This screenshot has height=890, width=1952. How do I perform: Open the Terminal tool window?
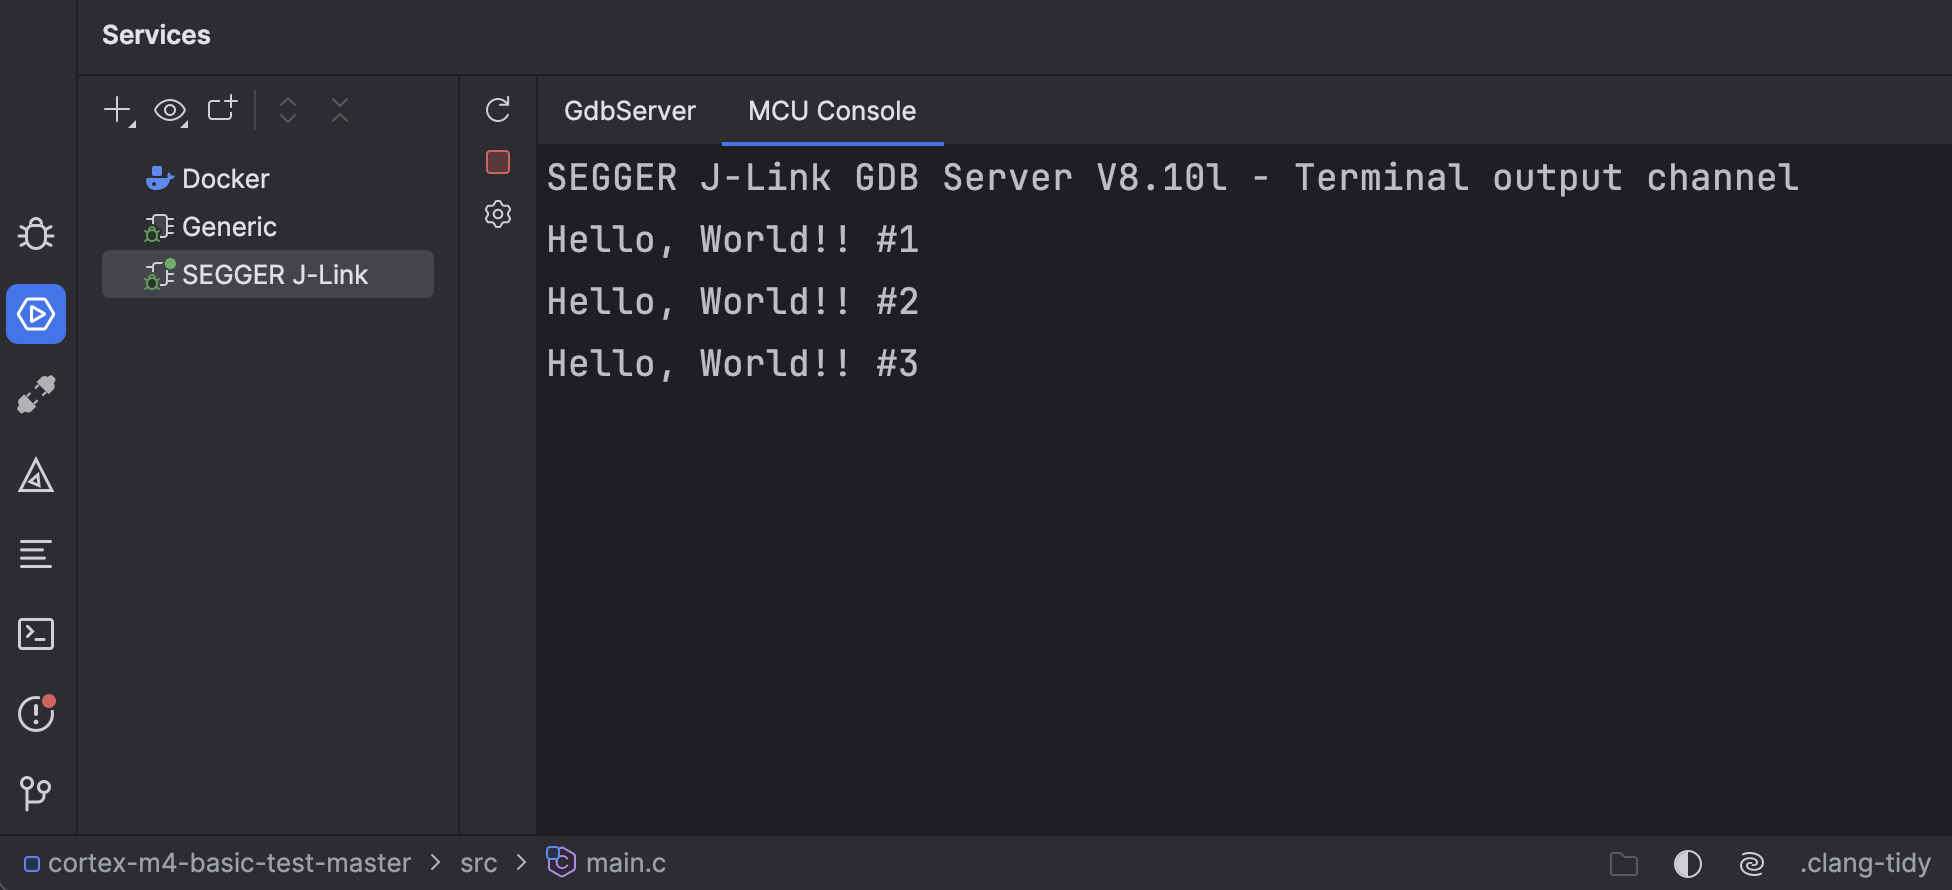[36, 634]
